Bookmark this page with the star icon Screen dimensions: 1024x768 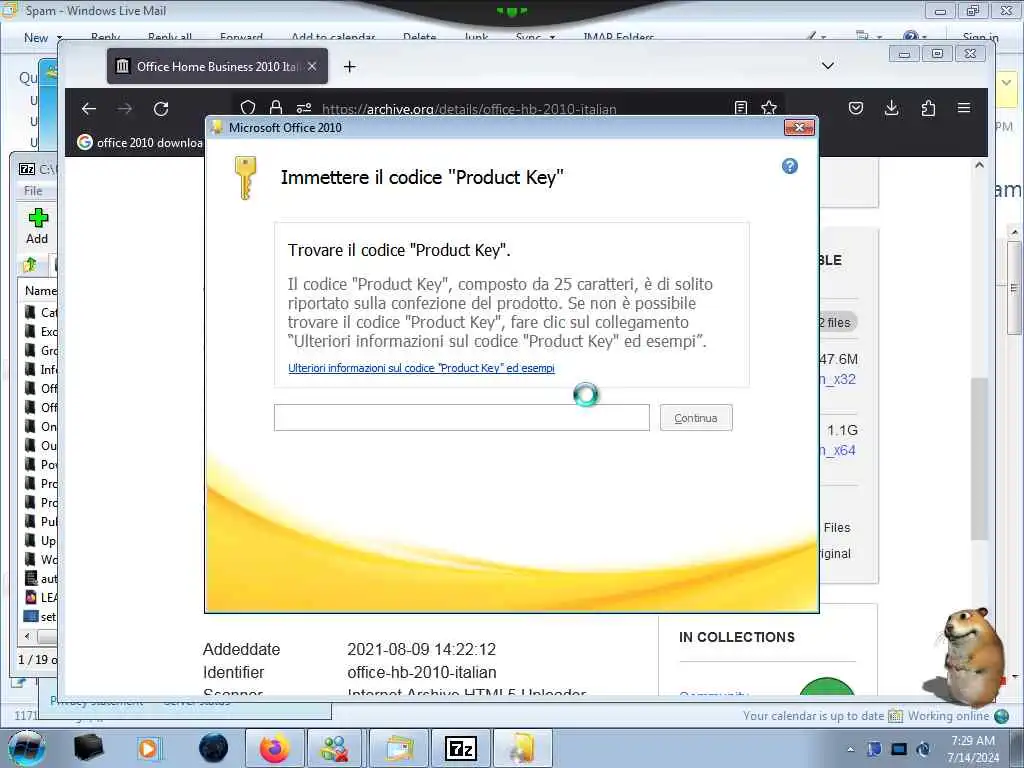[769, 108]
